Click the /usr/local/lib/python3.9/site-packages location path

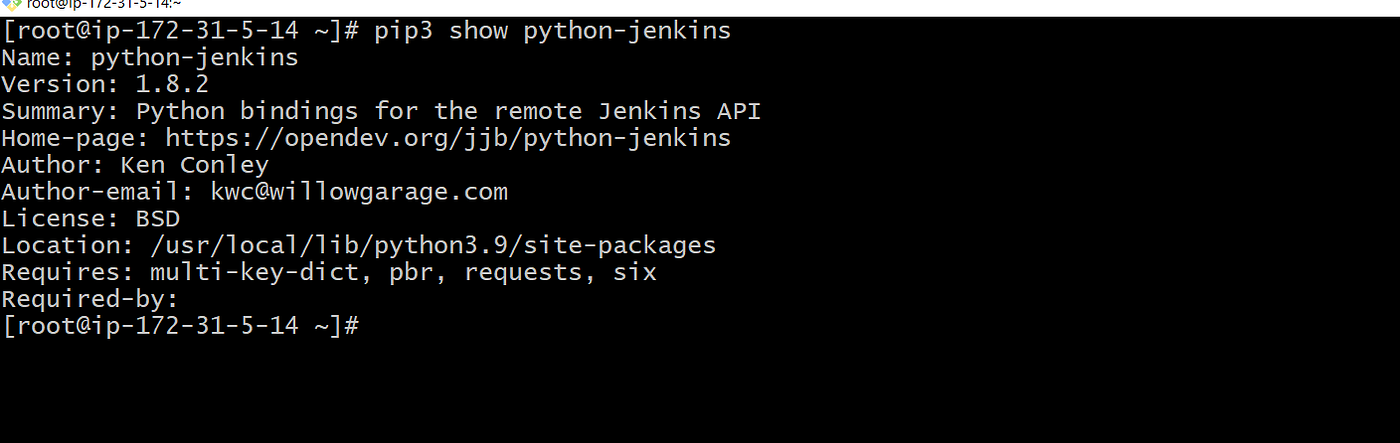[x=433, y=245]
